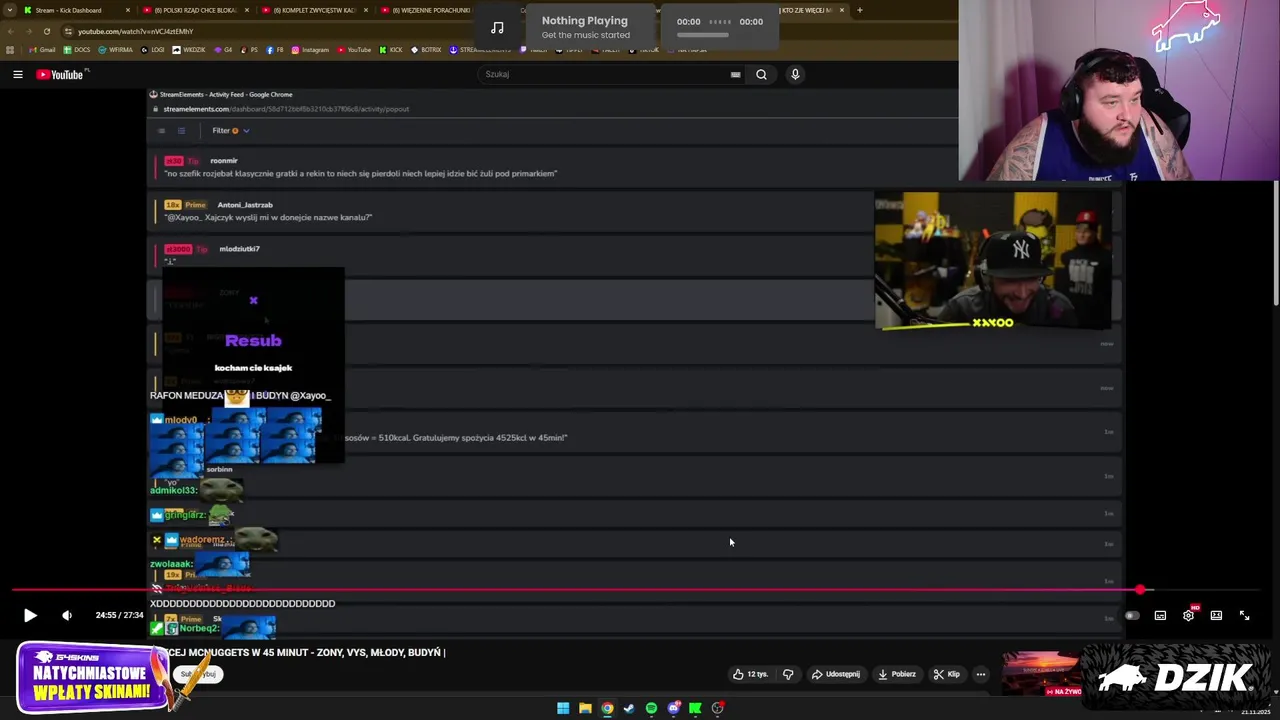The image size is (1280, 720).
Task: Open the LOGI bookmark
Action: (x=153, y=50)
